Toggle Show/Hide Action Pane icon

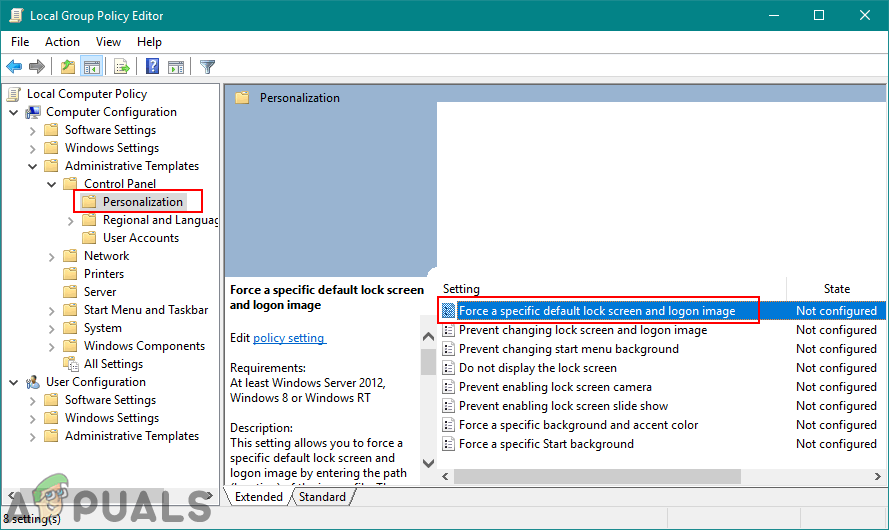pyautogui.click(x=176, y=67)
